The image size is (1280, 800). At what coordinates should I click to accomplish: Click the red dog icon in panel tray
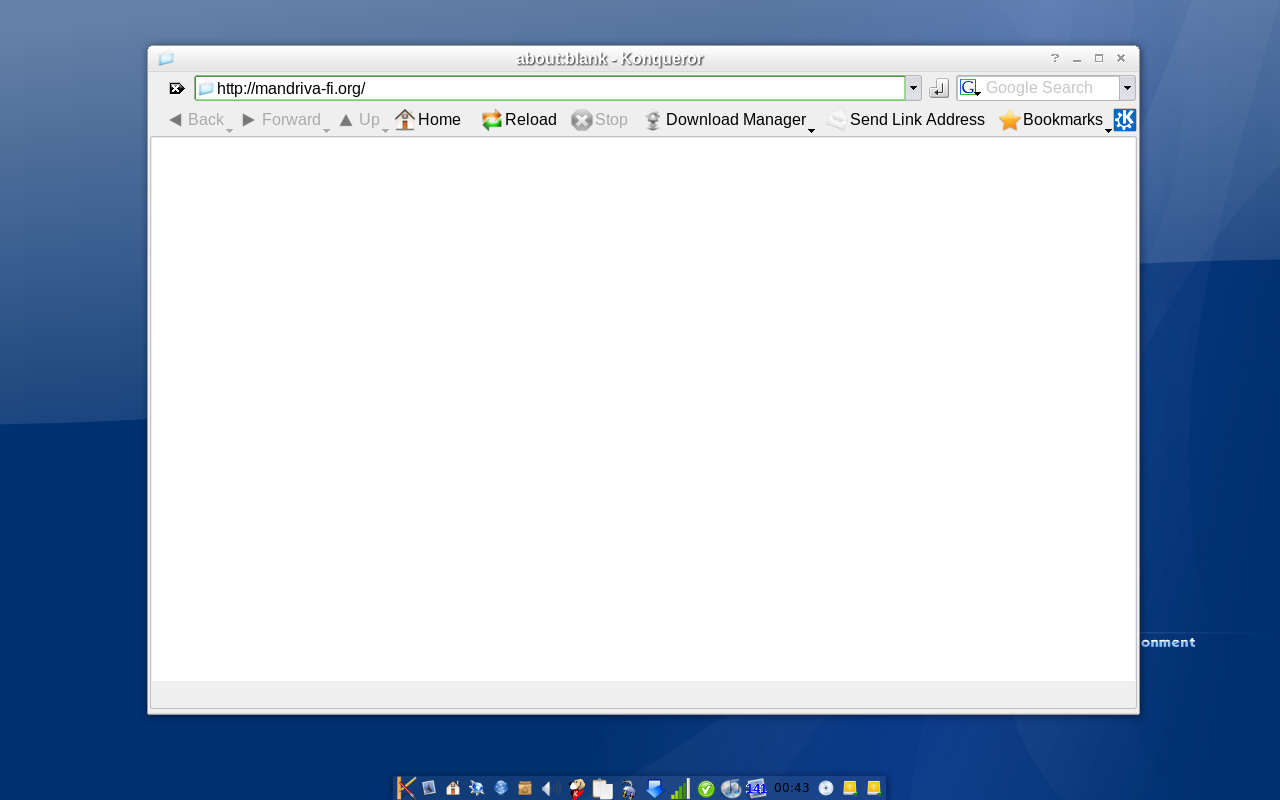(577, 789)
